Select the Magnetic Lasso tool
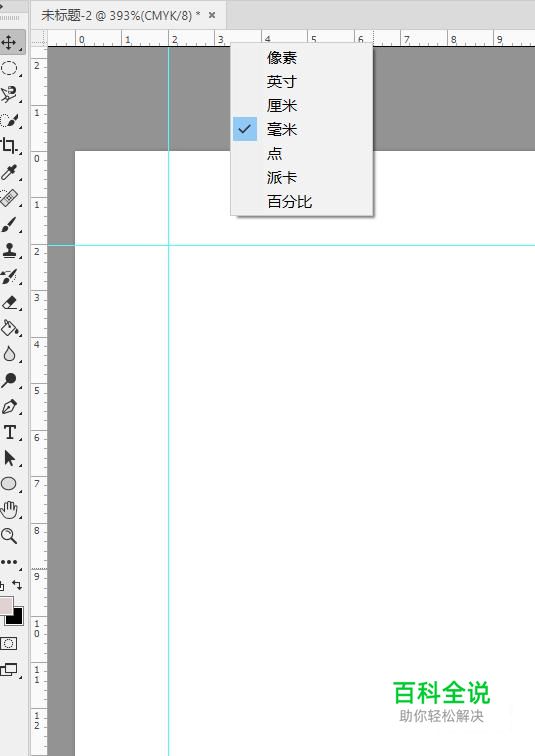 pyautogui.click(x=10, y=94)
